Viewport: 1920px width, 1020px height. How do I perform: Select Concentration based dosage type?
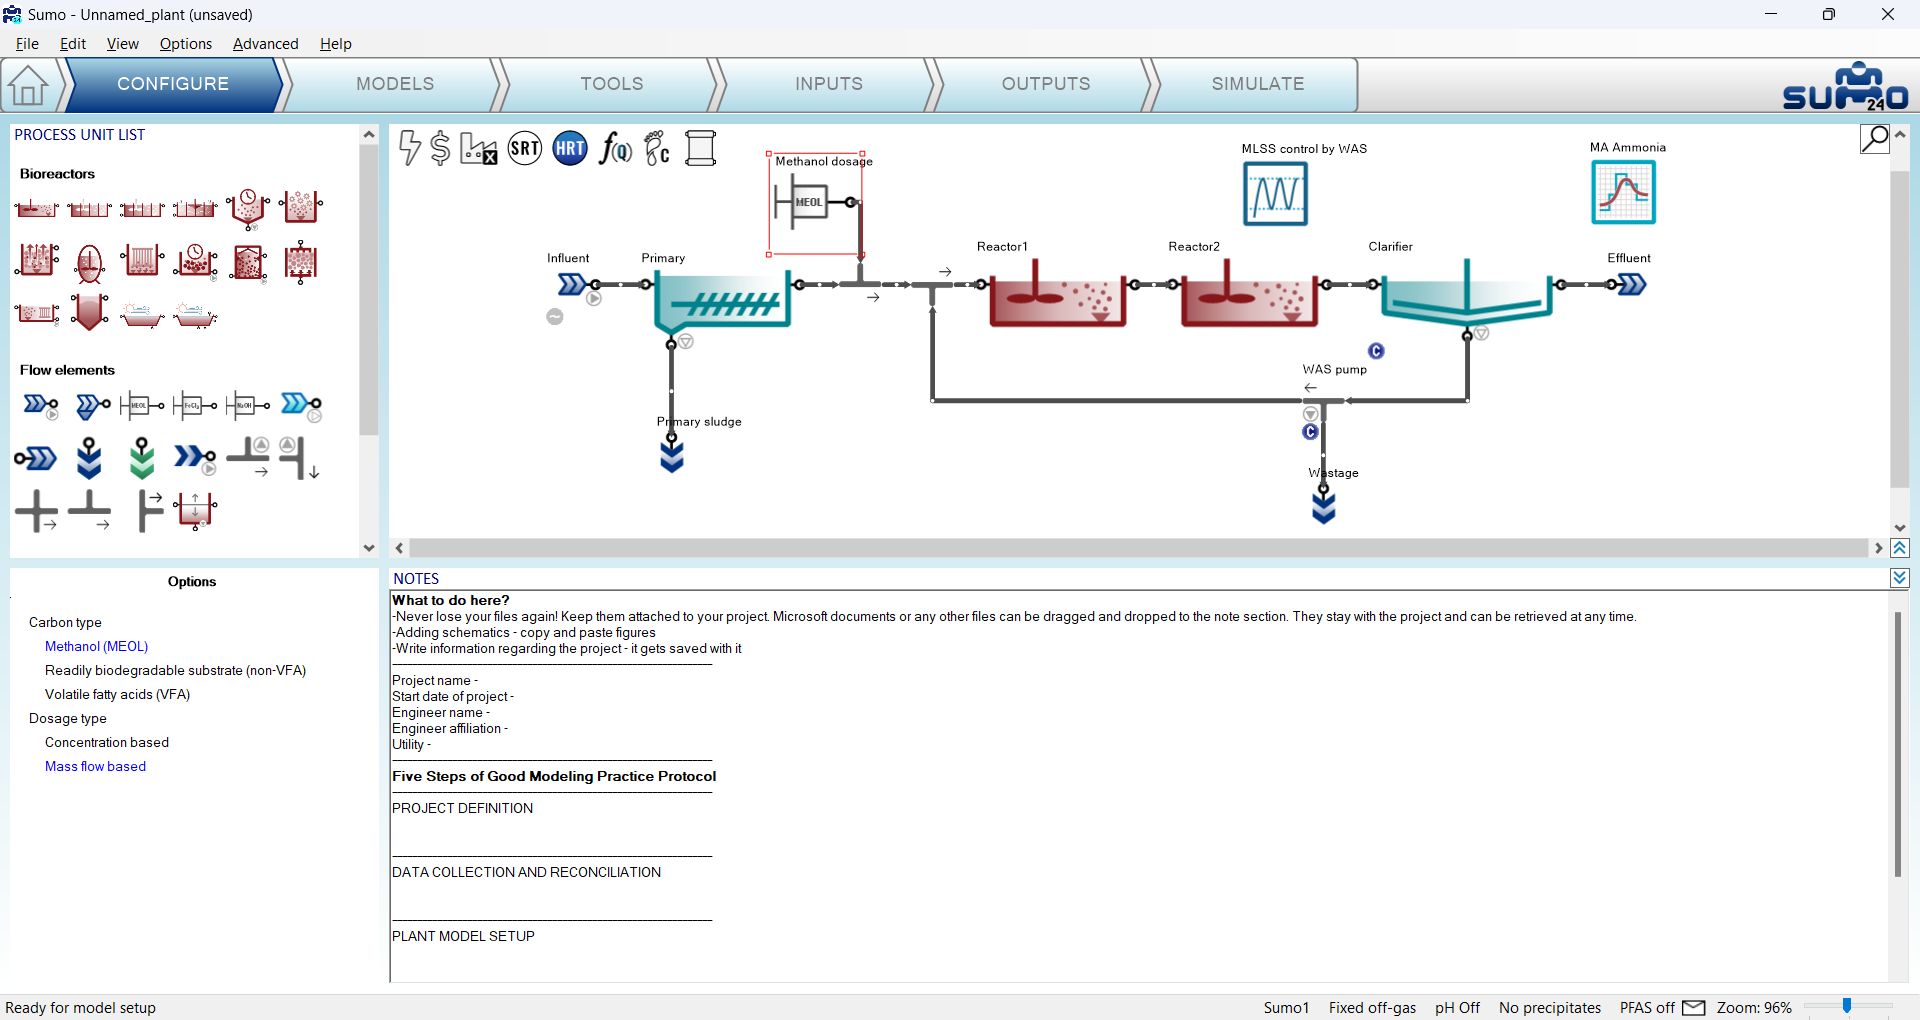click(x=106, y=742)
